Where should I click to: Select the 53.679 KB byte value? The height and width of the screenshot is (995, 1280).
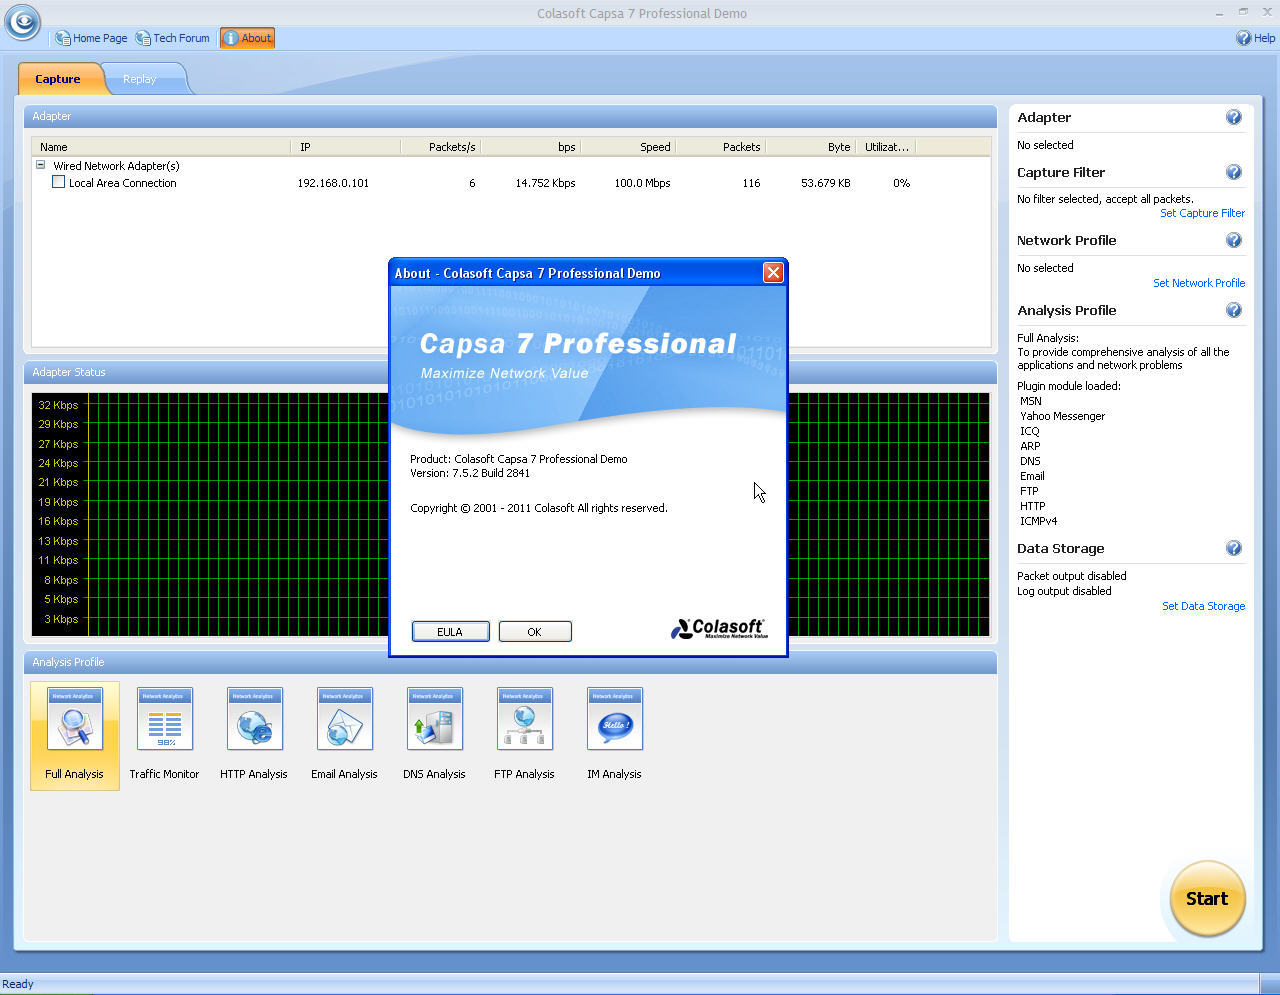click(x=826, y=183)
